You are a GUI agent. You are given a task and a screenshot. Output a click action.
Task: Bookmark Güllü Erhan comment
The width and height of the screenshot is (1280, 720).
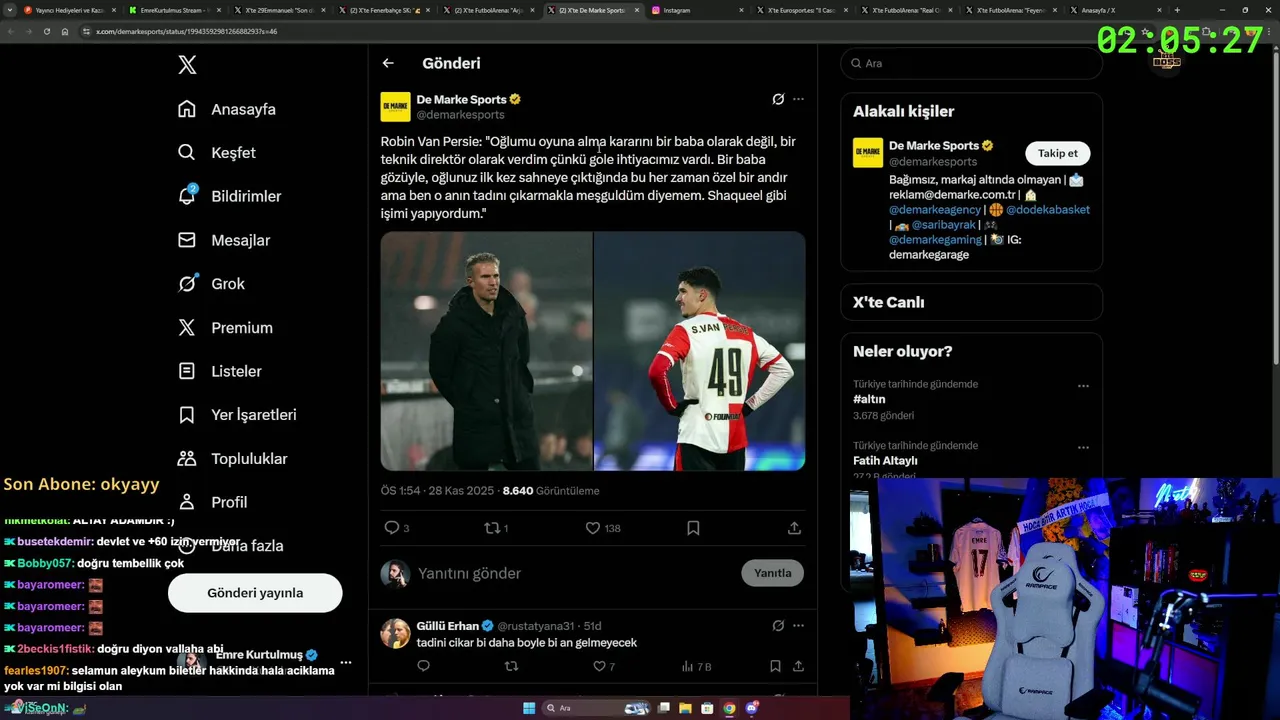click(775, 666)
